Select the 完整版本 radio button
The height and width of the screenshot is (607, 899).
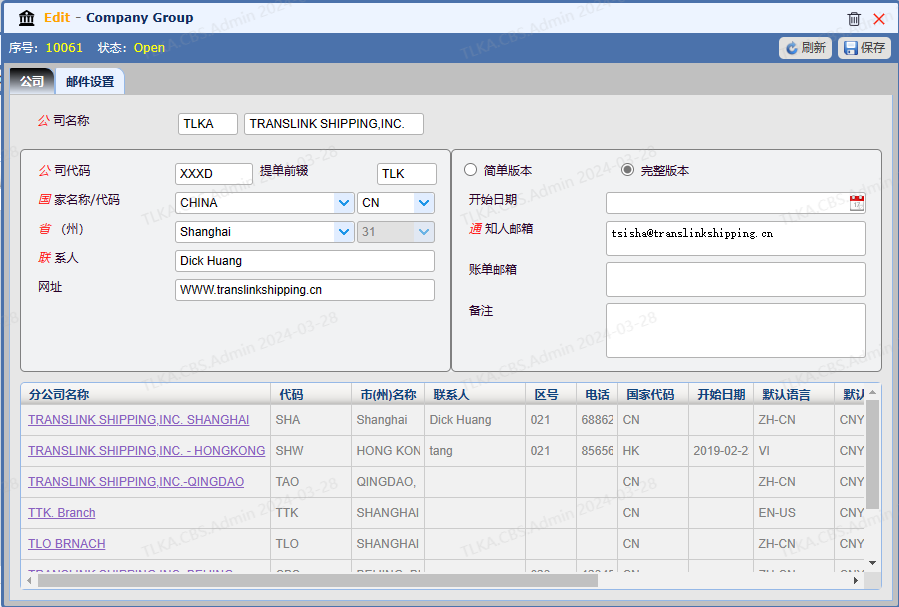point(627,170)
